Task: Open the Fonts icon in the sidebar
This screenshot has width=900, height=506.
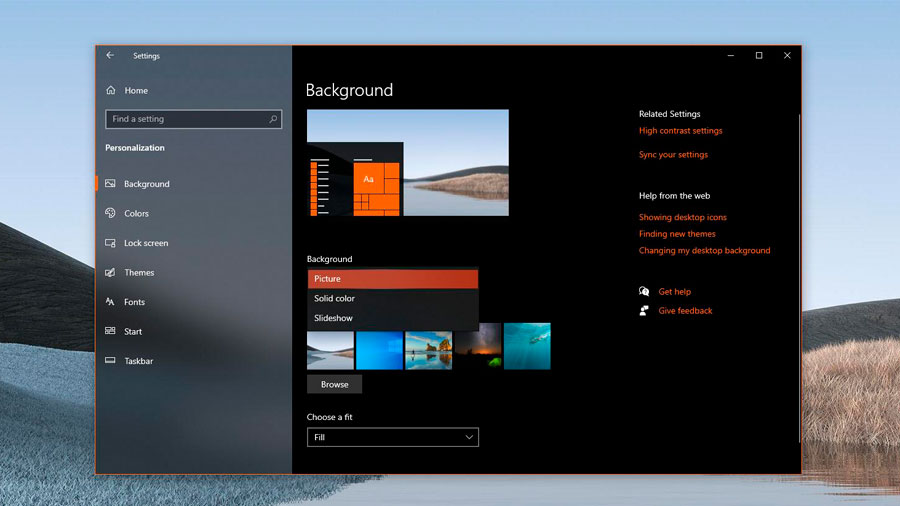Action: coord(110,302)
